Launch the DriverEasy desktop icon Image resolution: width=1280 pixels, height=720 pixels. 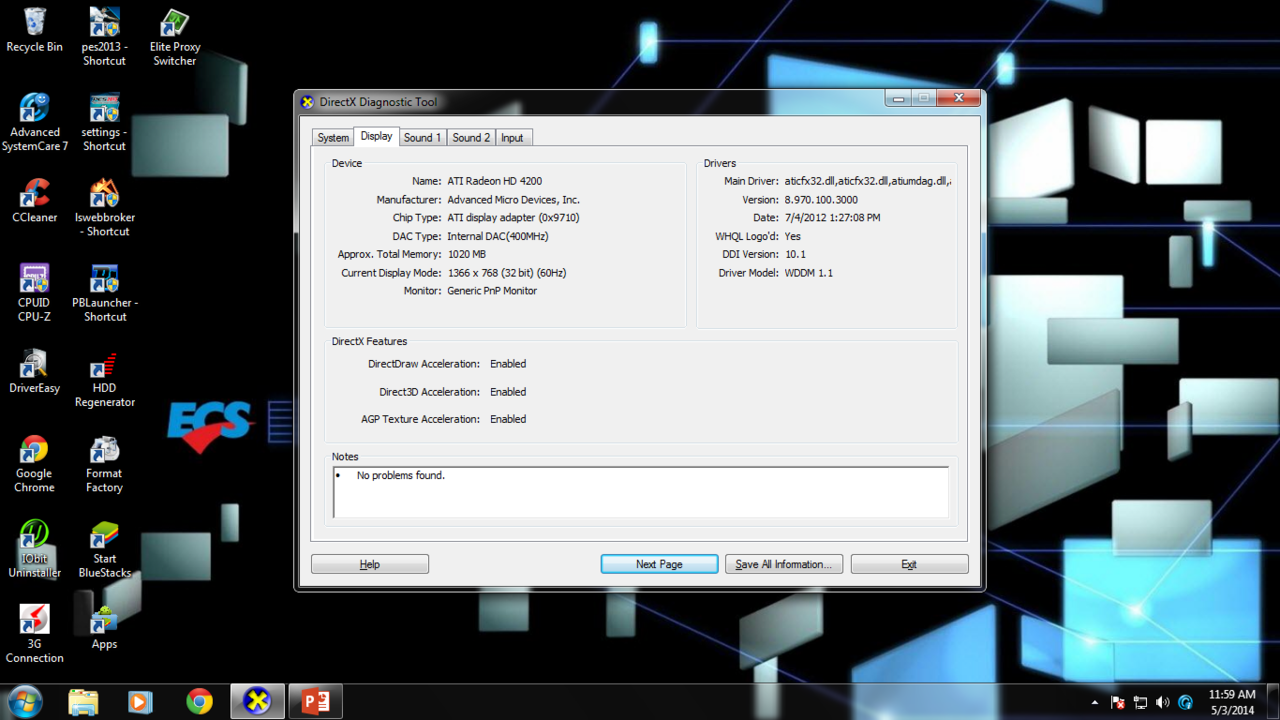pos(35,372)
